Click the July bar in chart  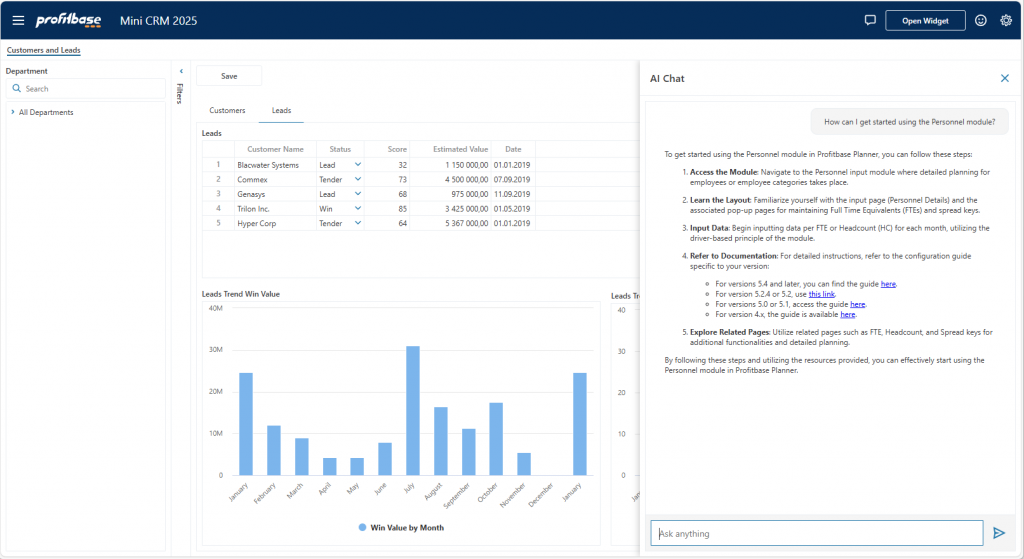pyautogui.click(x=412, y=410)
